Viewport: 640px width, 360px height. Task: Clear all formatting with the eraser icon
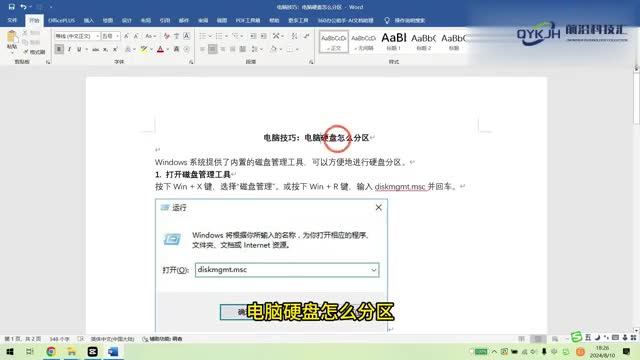(x=167, y=36)
